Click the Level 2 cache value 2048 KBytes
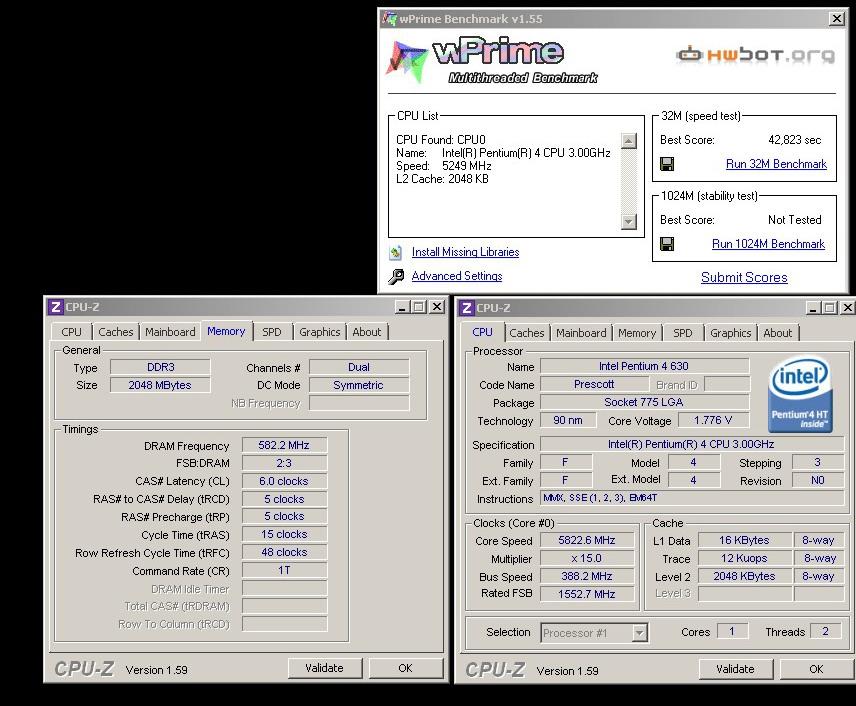Image resolution: width=856 pixels, height=706 pixels. point(745,576)
